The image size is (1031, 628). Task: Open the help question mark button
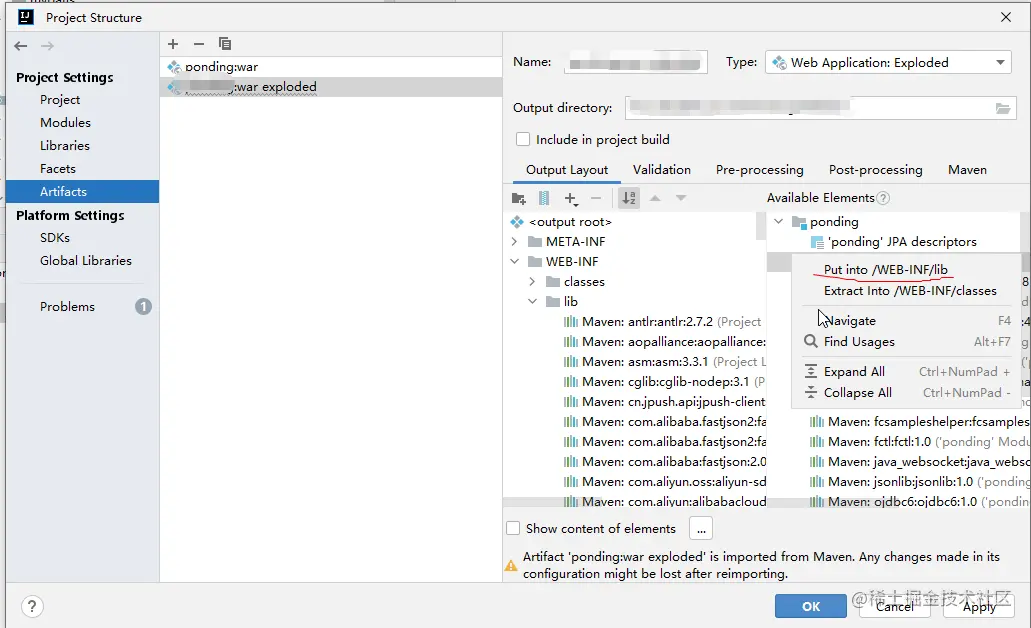click(x=32, y=606)
